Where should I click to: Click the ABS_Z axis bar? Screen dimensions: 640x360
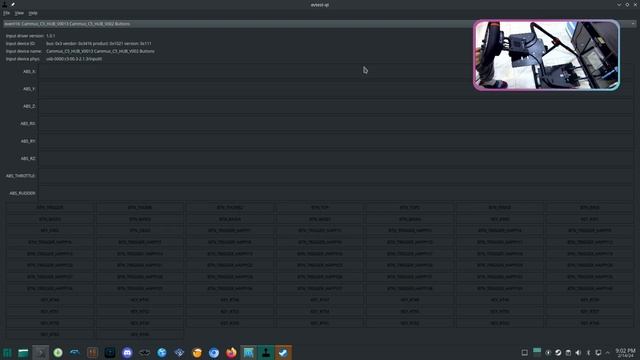click(x=336, y=106)
